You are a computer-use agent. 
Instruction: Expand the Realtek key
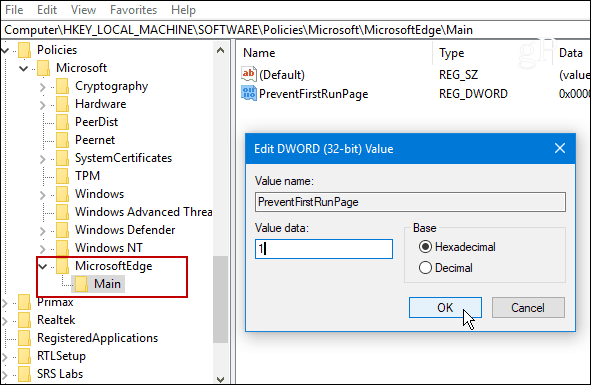[5, 321]
